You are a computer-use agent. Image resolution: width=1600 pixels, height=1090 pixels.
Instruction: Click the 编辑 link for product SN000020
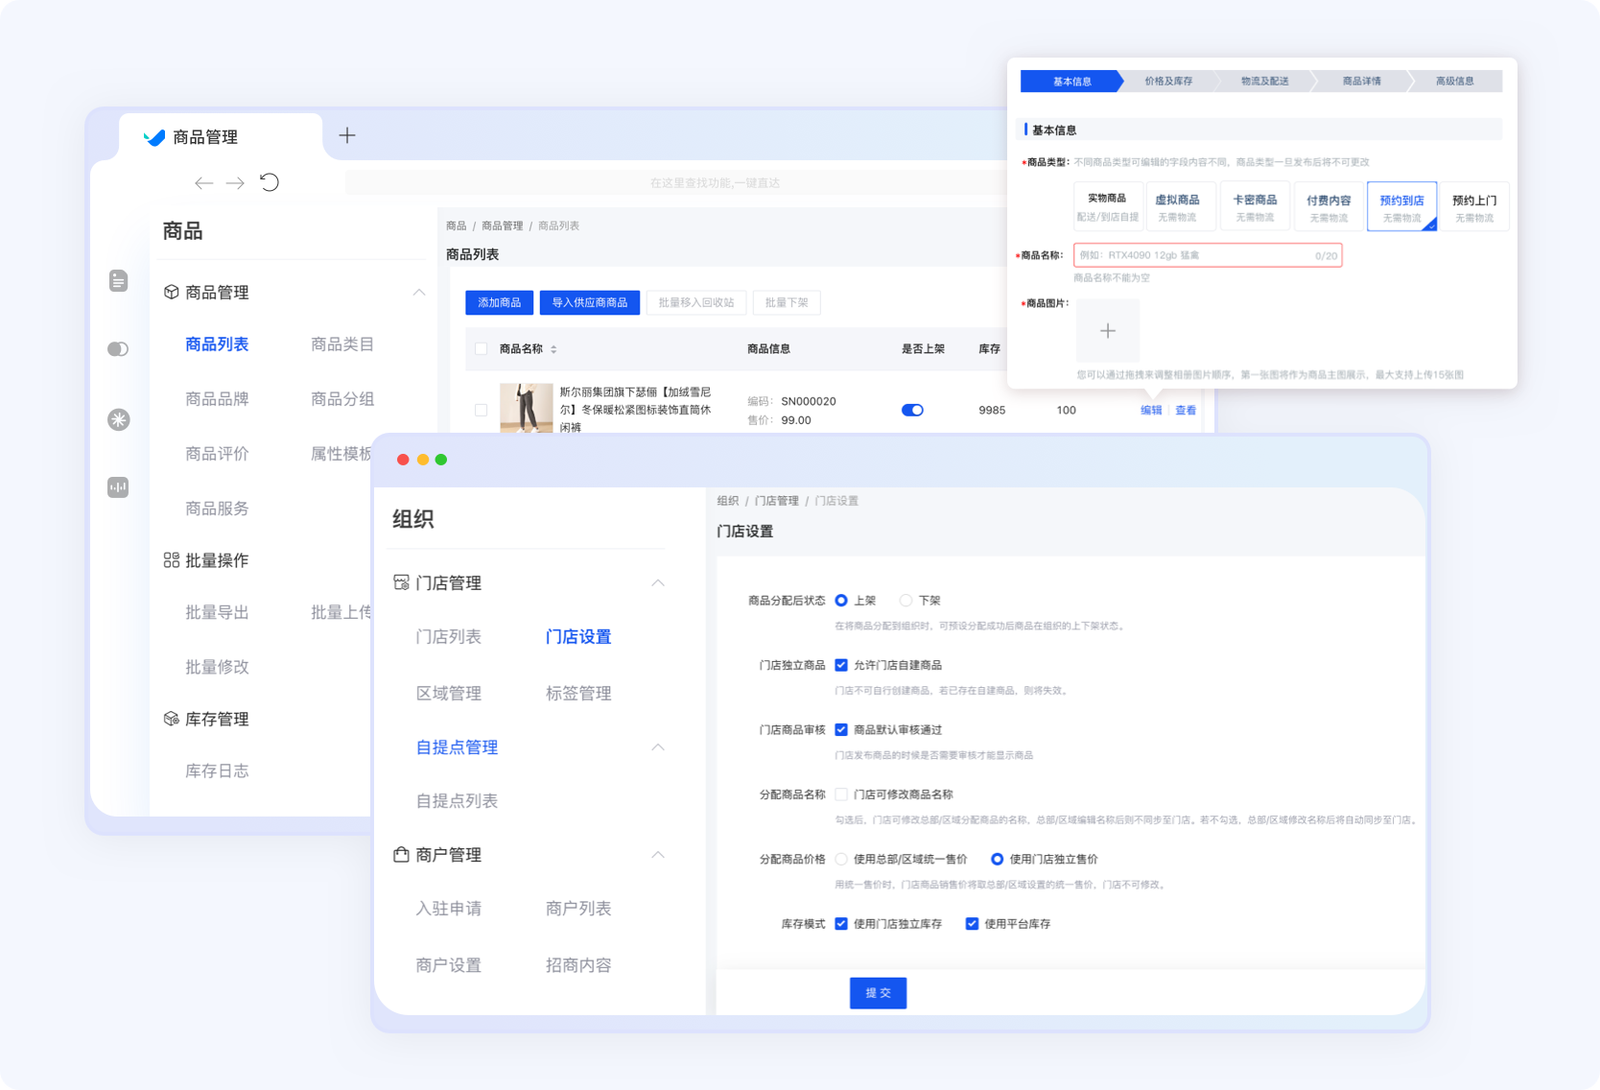tap(1148, 409)
